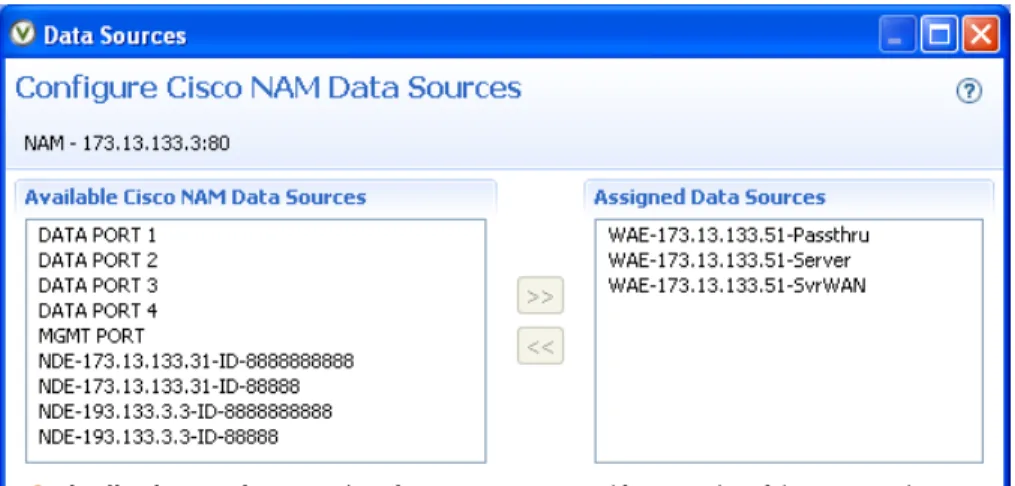
Task: Select NDE-173.13.133.31-ID-8888888888 entry
Action: pos(196,360)
